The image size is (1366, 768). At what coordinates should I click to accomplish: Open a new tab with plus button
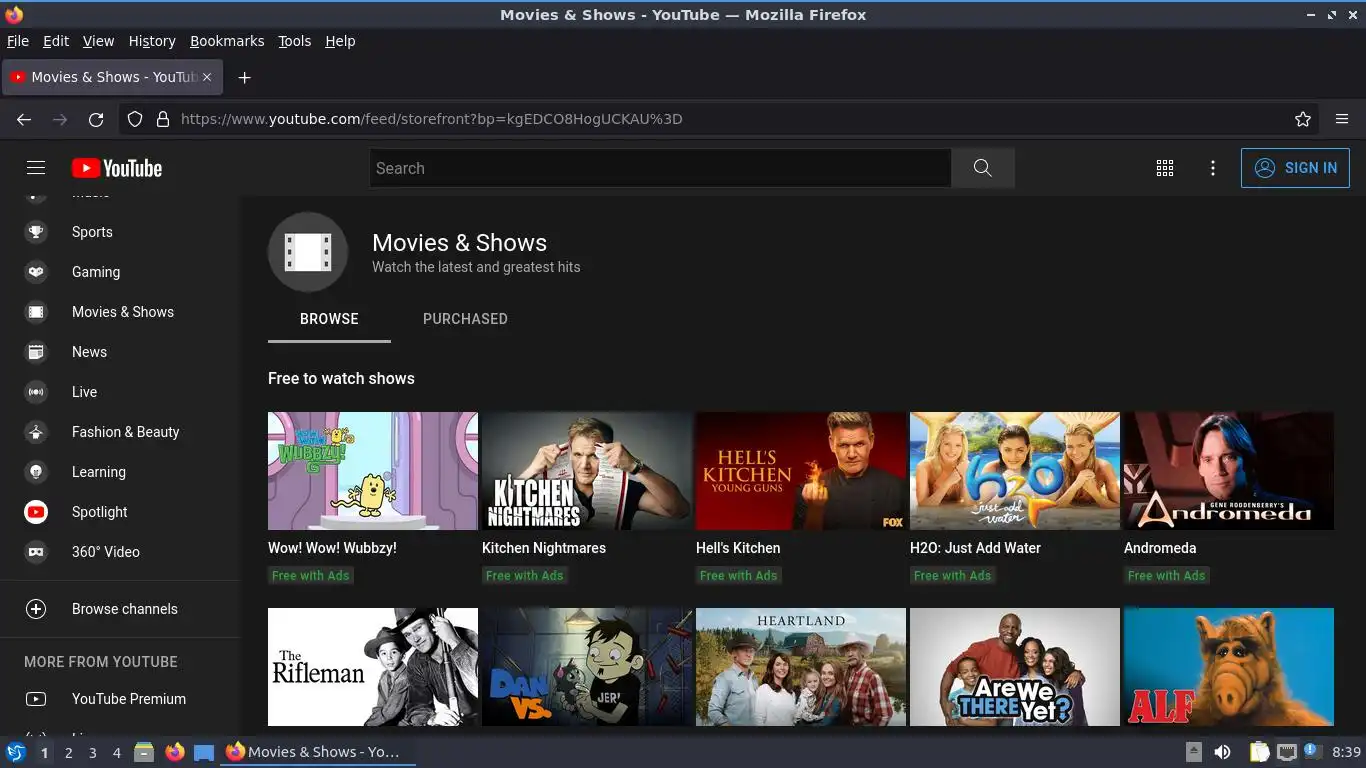coord(244,77)
